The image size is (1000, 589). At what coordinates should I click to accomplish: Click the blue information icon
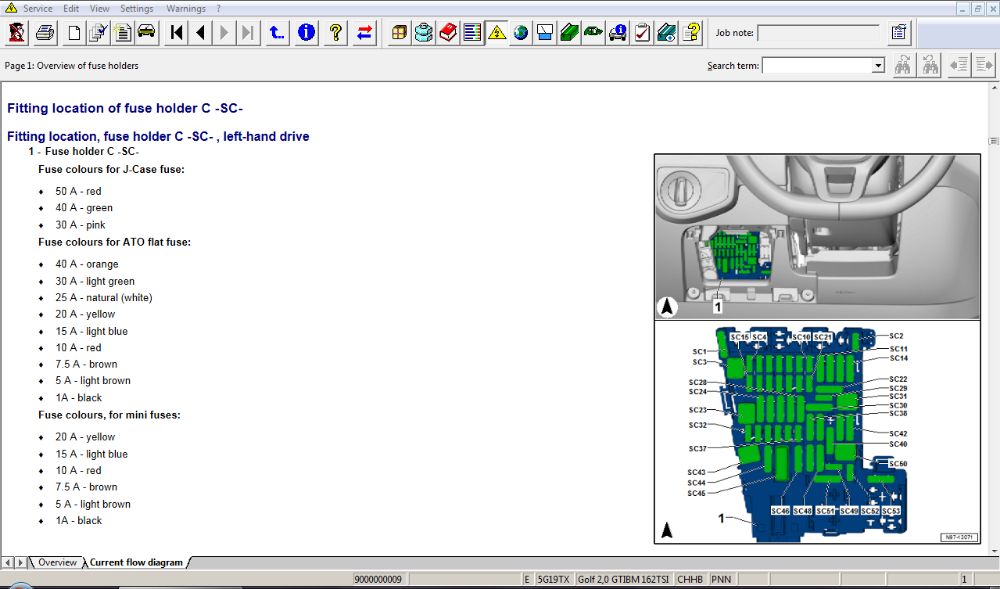tap(306, 33)
